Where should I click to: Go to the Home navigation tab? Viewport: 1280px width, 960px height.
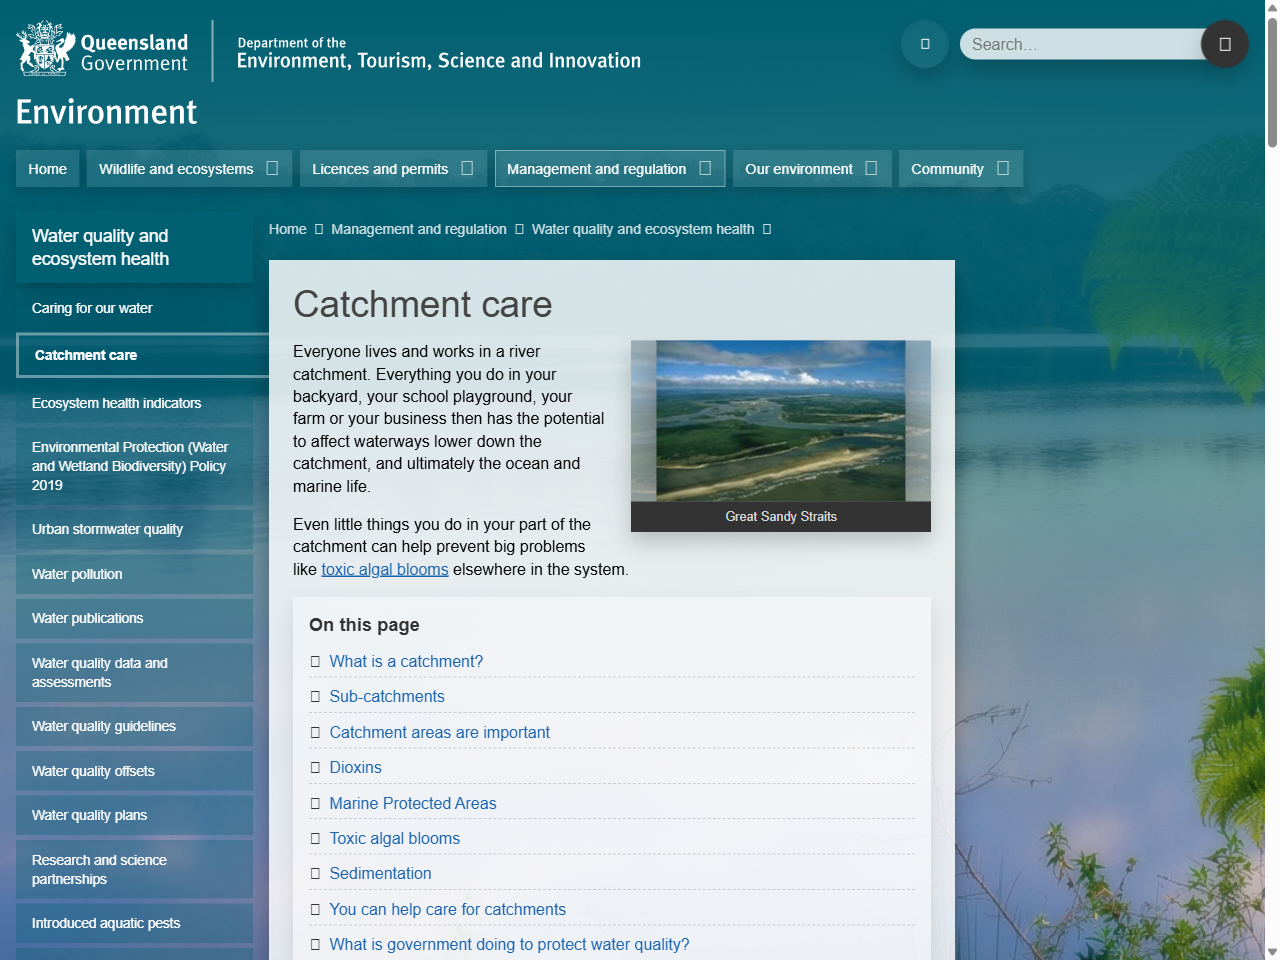pos(47,169)
